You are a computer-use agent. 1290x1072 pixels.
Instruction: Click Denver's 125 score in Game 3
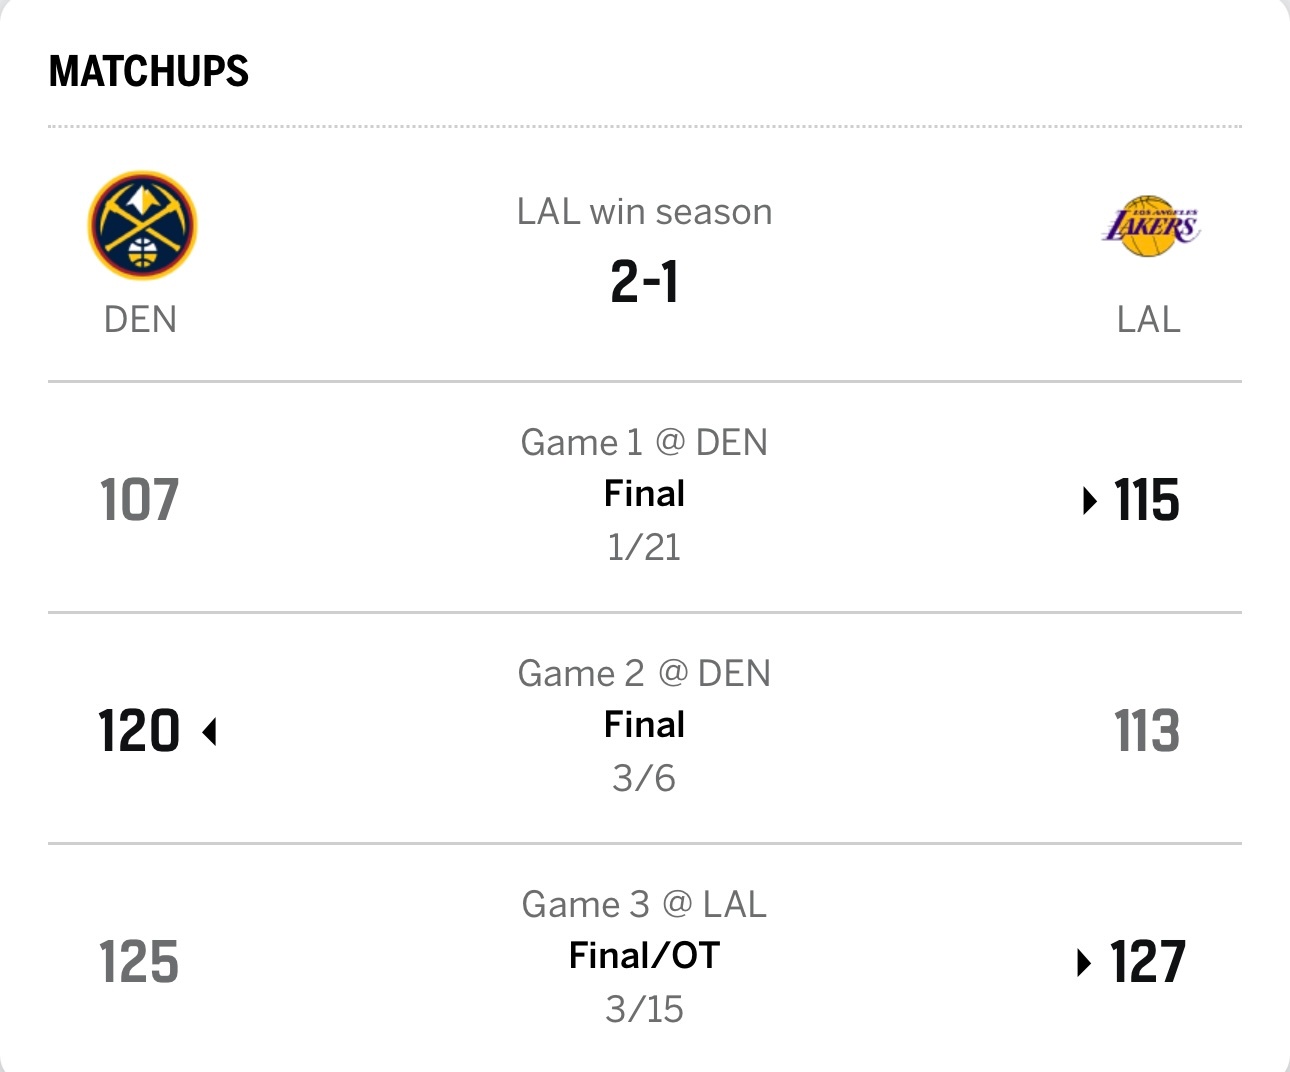click(x=139, y=962)
